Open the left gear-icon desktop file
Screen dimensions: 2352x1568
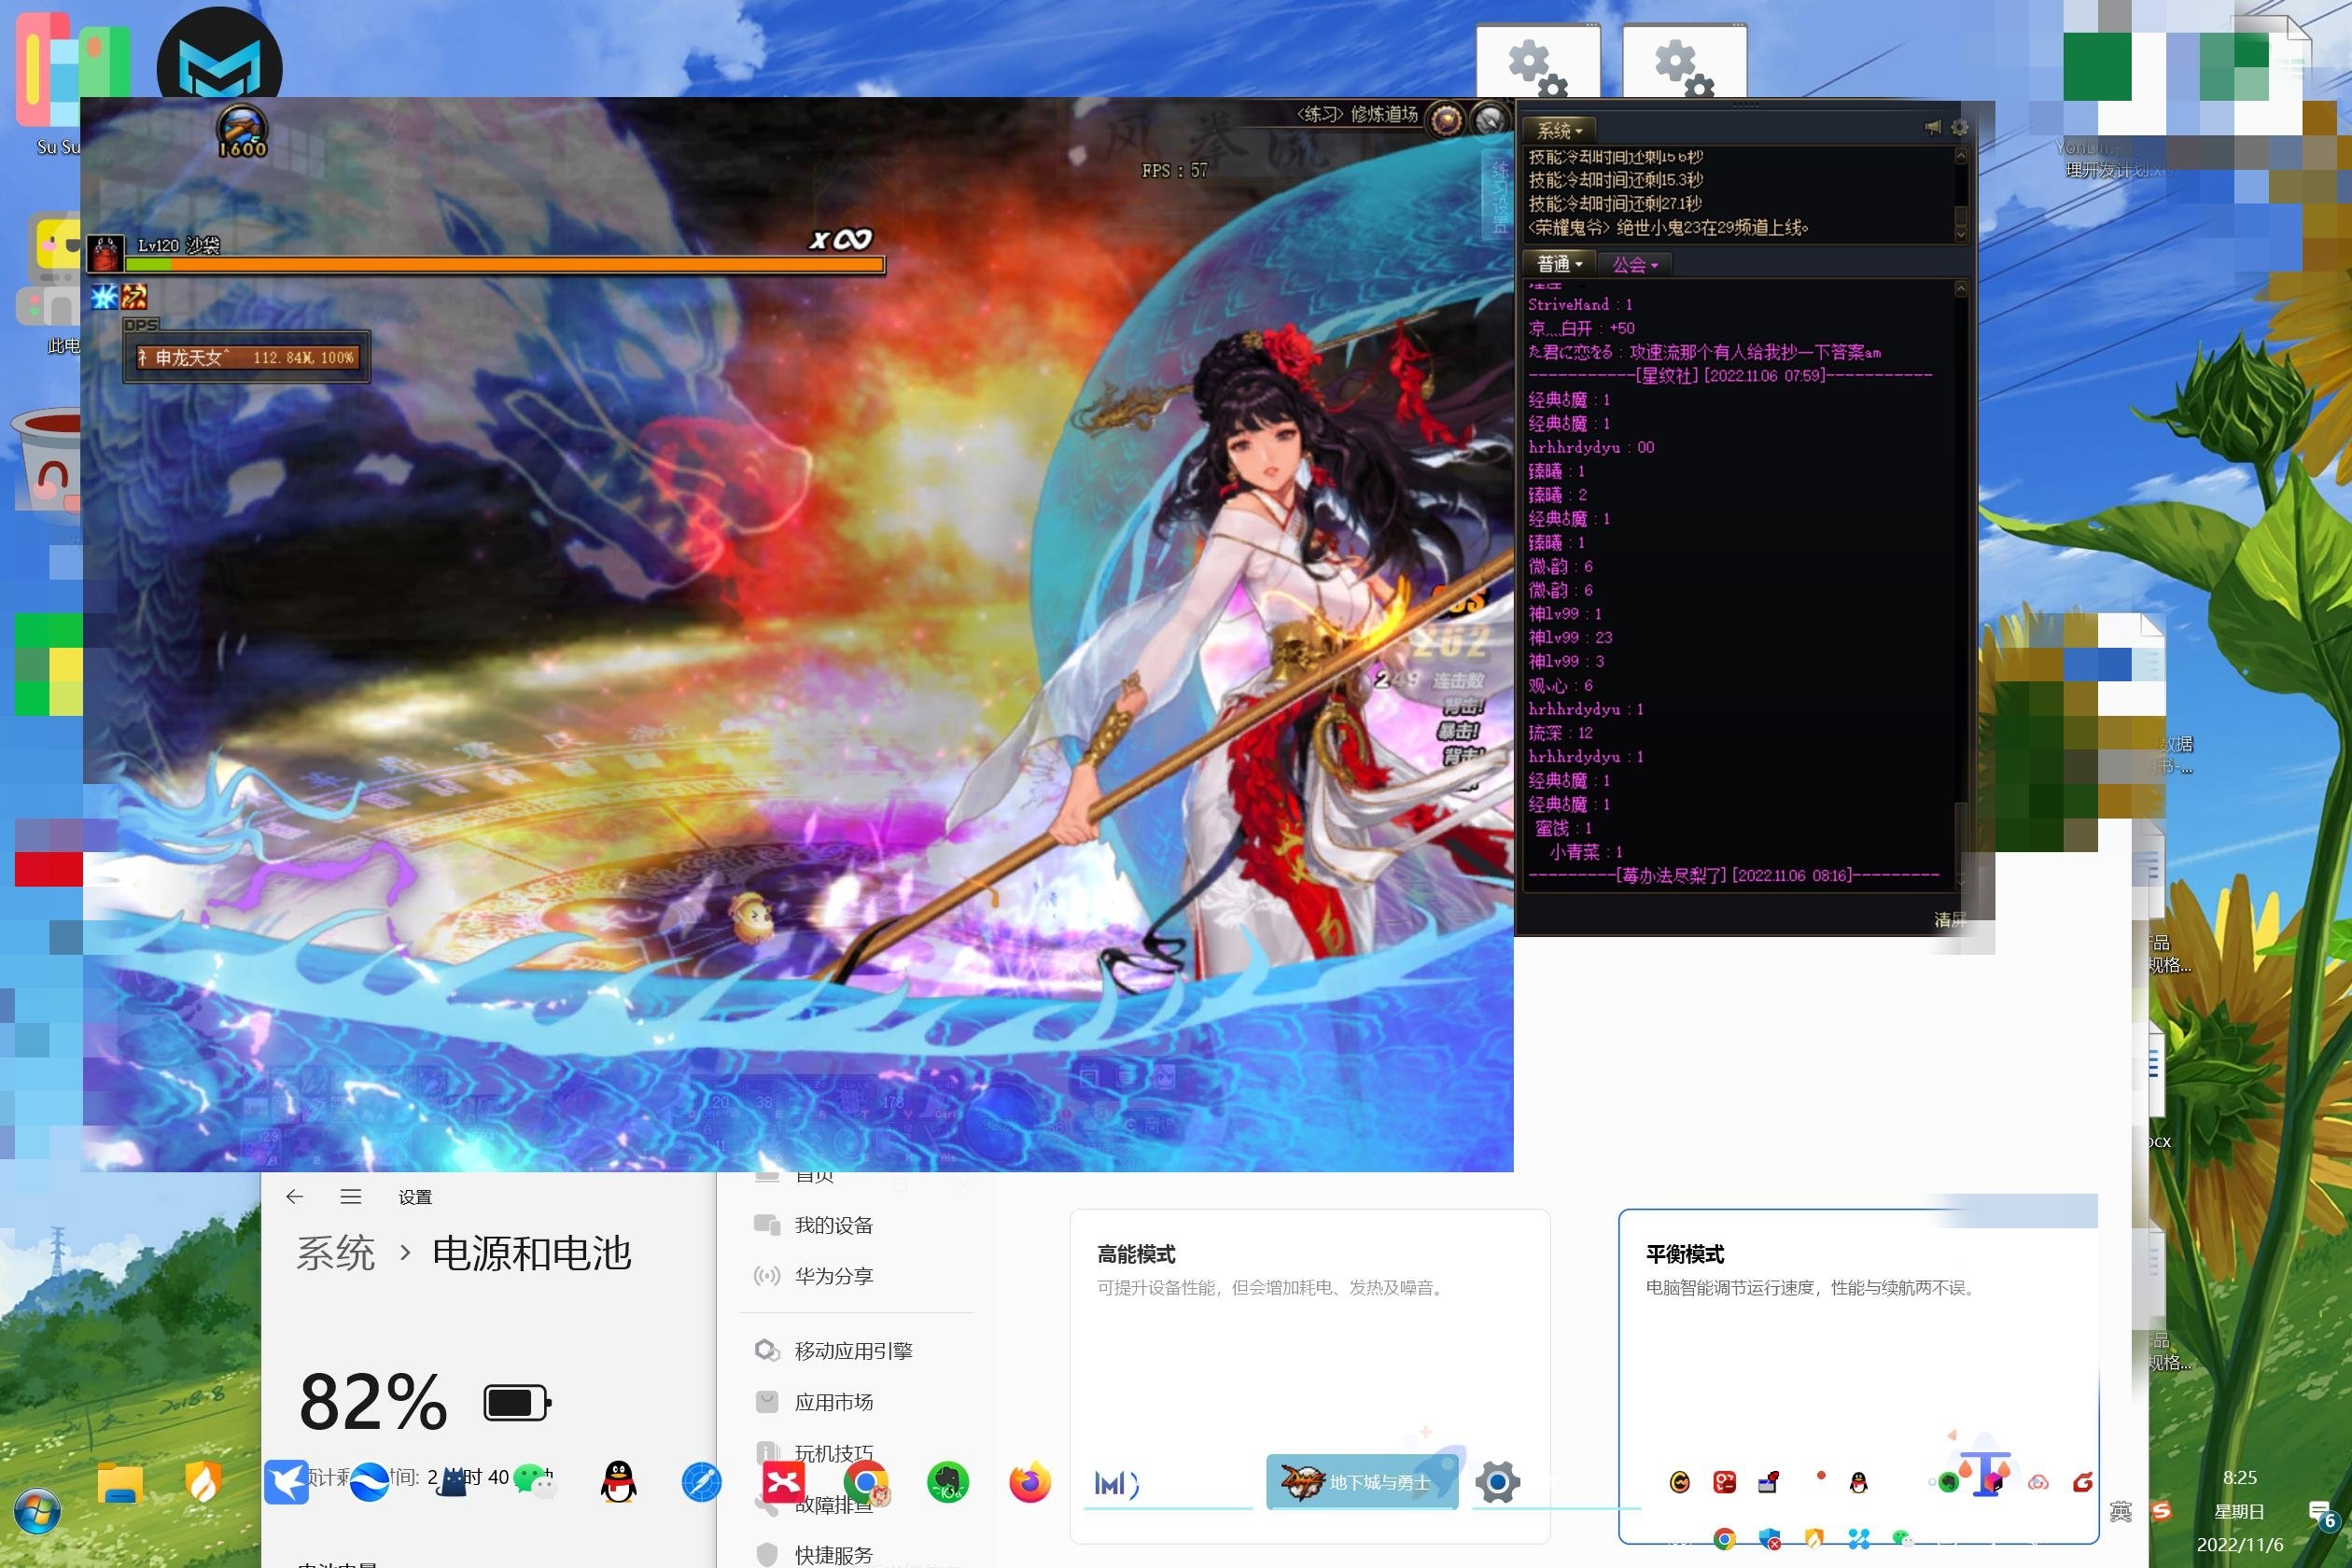point(1538,61)
